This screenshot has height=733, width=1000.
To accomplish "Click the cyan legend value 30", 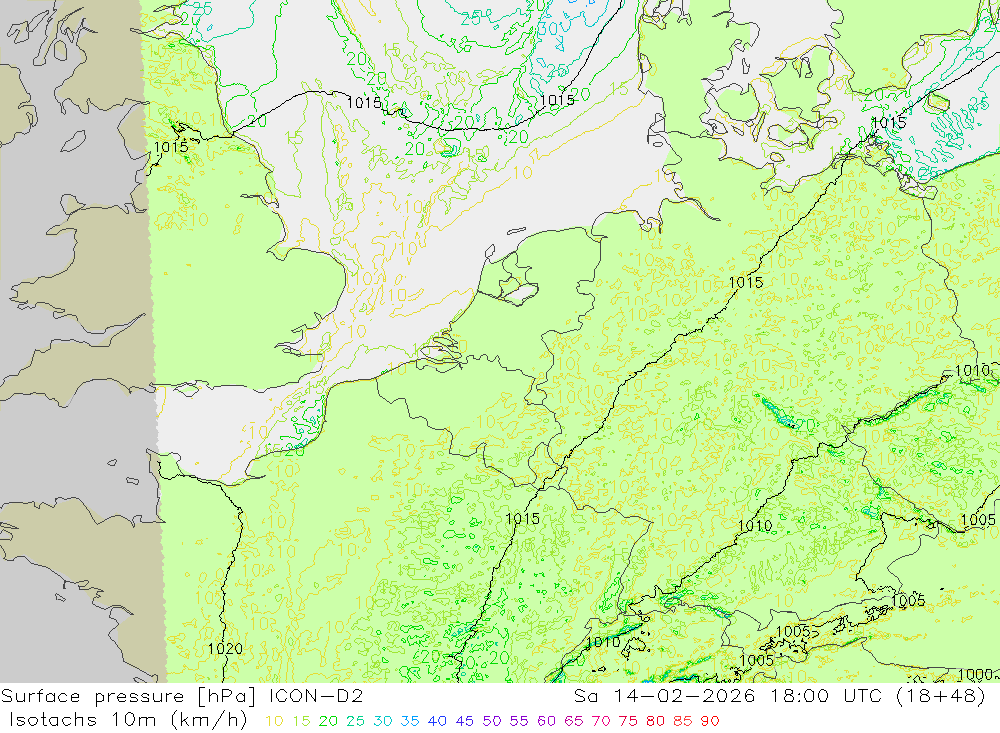I will [383, 722].
